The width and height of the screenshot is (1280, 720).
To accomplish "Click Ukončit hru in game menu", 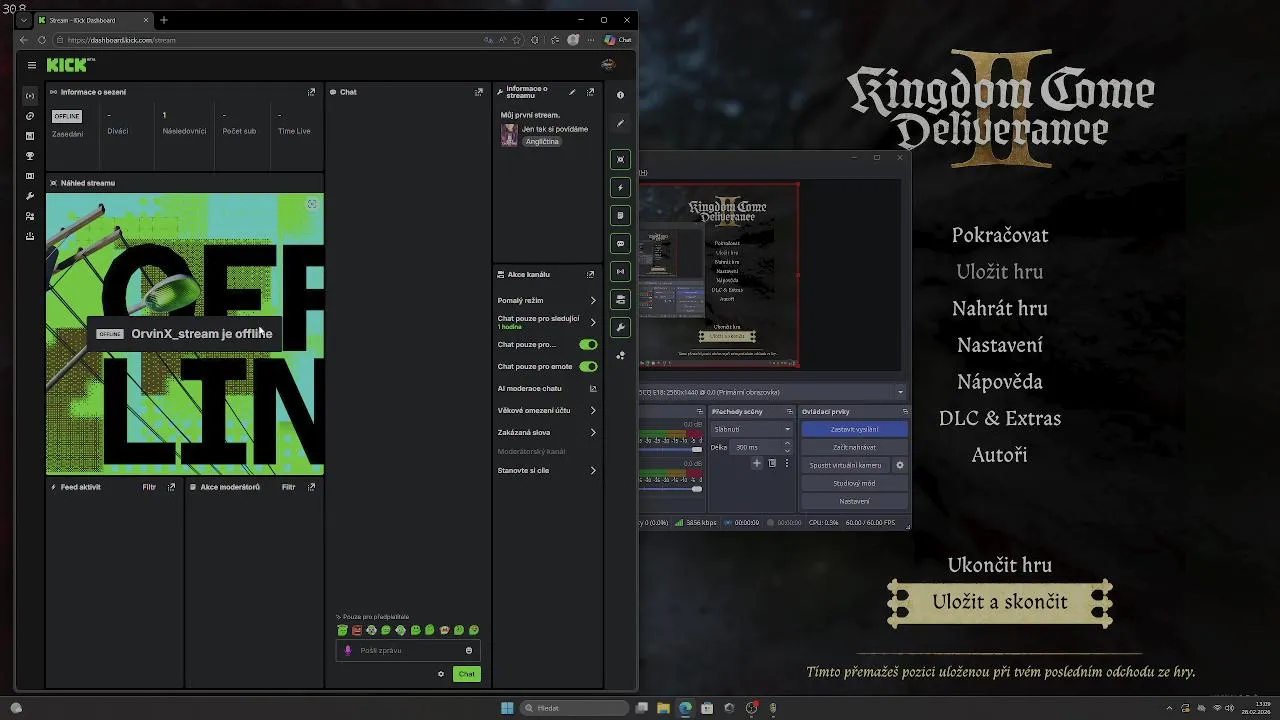I will point(1000,565).
